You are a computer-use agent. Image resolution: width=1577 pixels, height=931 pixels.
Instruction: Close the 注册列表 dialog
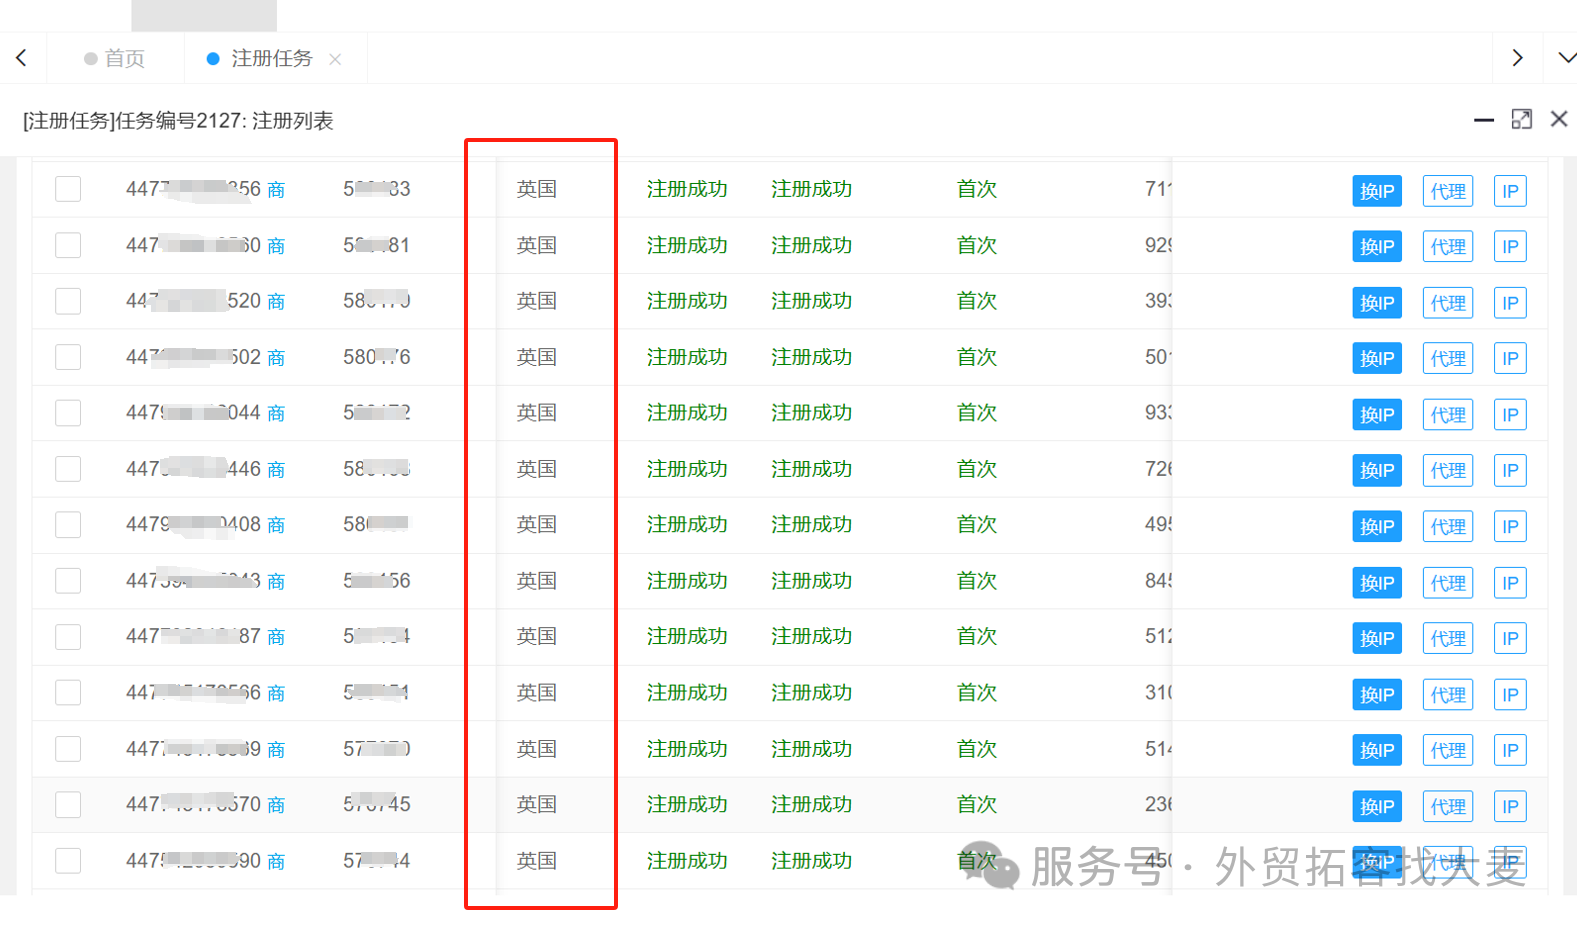click(1559, 119)
